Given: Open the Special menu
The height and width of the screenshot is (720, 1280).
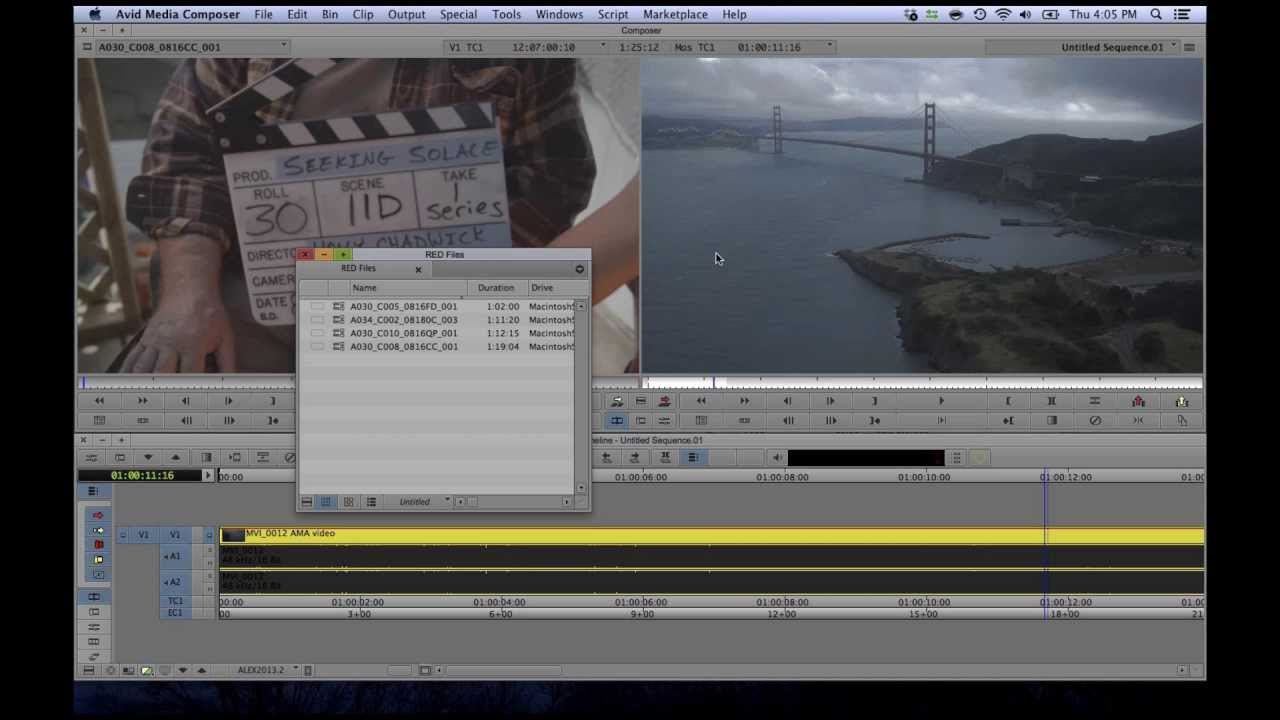Looking at the screenshot, I should [458, 14].
